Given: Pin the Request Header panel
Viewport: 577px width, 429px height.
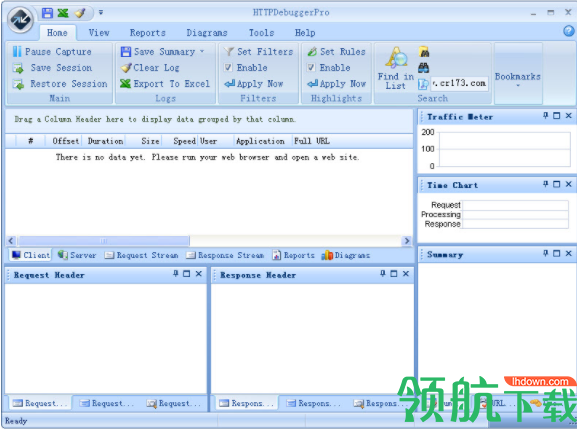Looking at the screenshot, I should click(x=176, y=274).
